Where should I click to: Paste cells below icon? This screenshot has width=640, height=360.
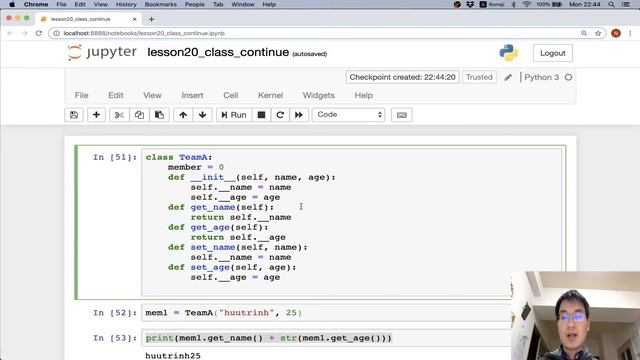click(x=159, y=115)
